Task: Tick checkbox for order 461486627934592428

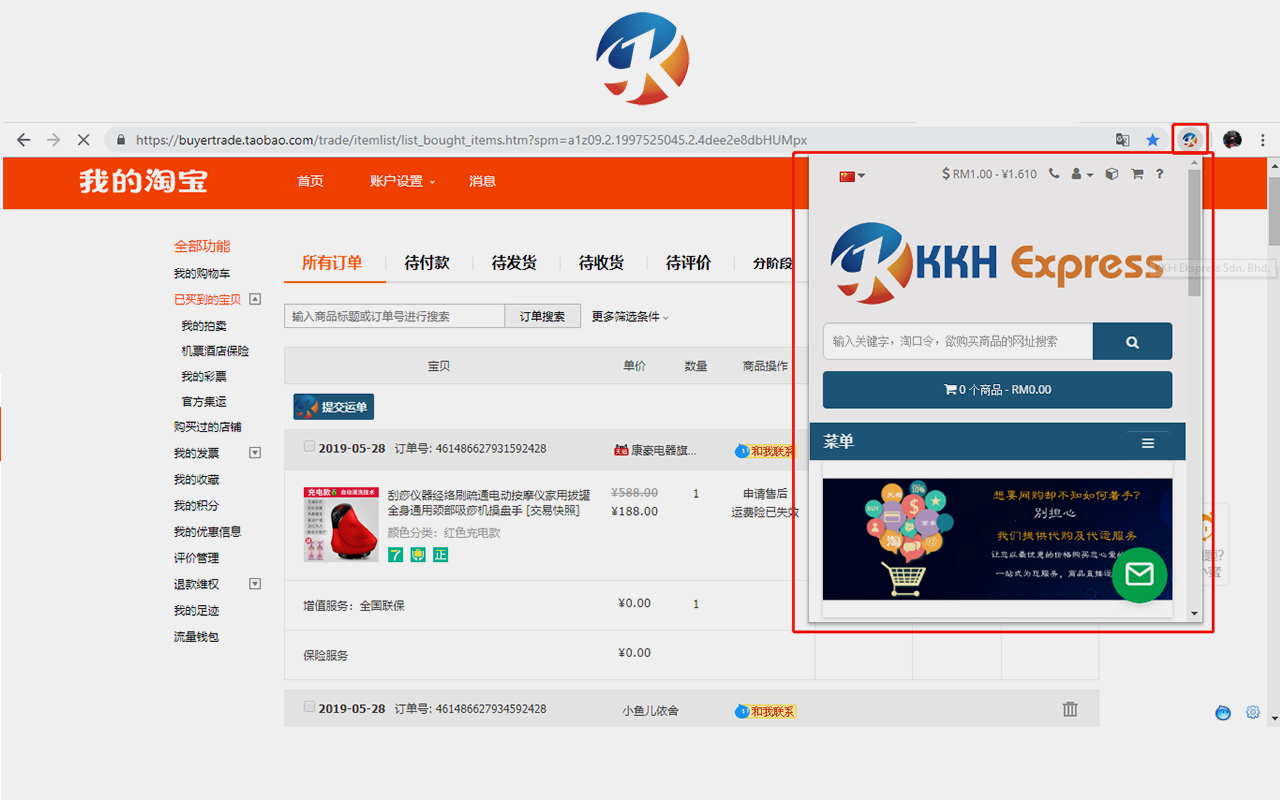Action: click(x=309, y=707)
